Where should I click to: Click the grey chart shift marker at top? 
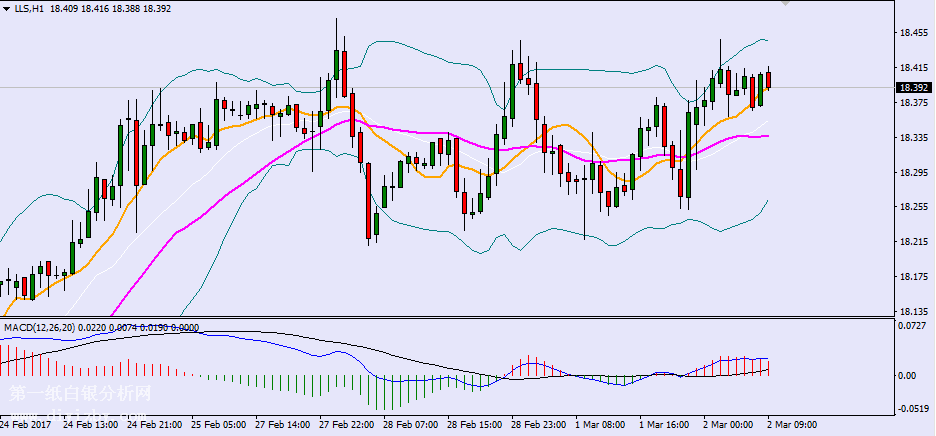786,4
